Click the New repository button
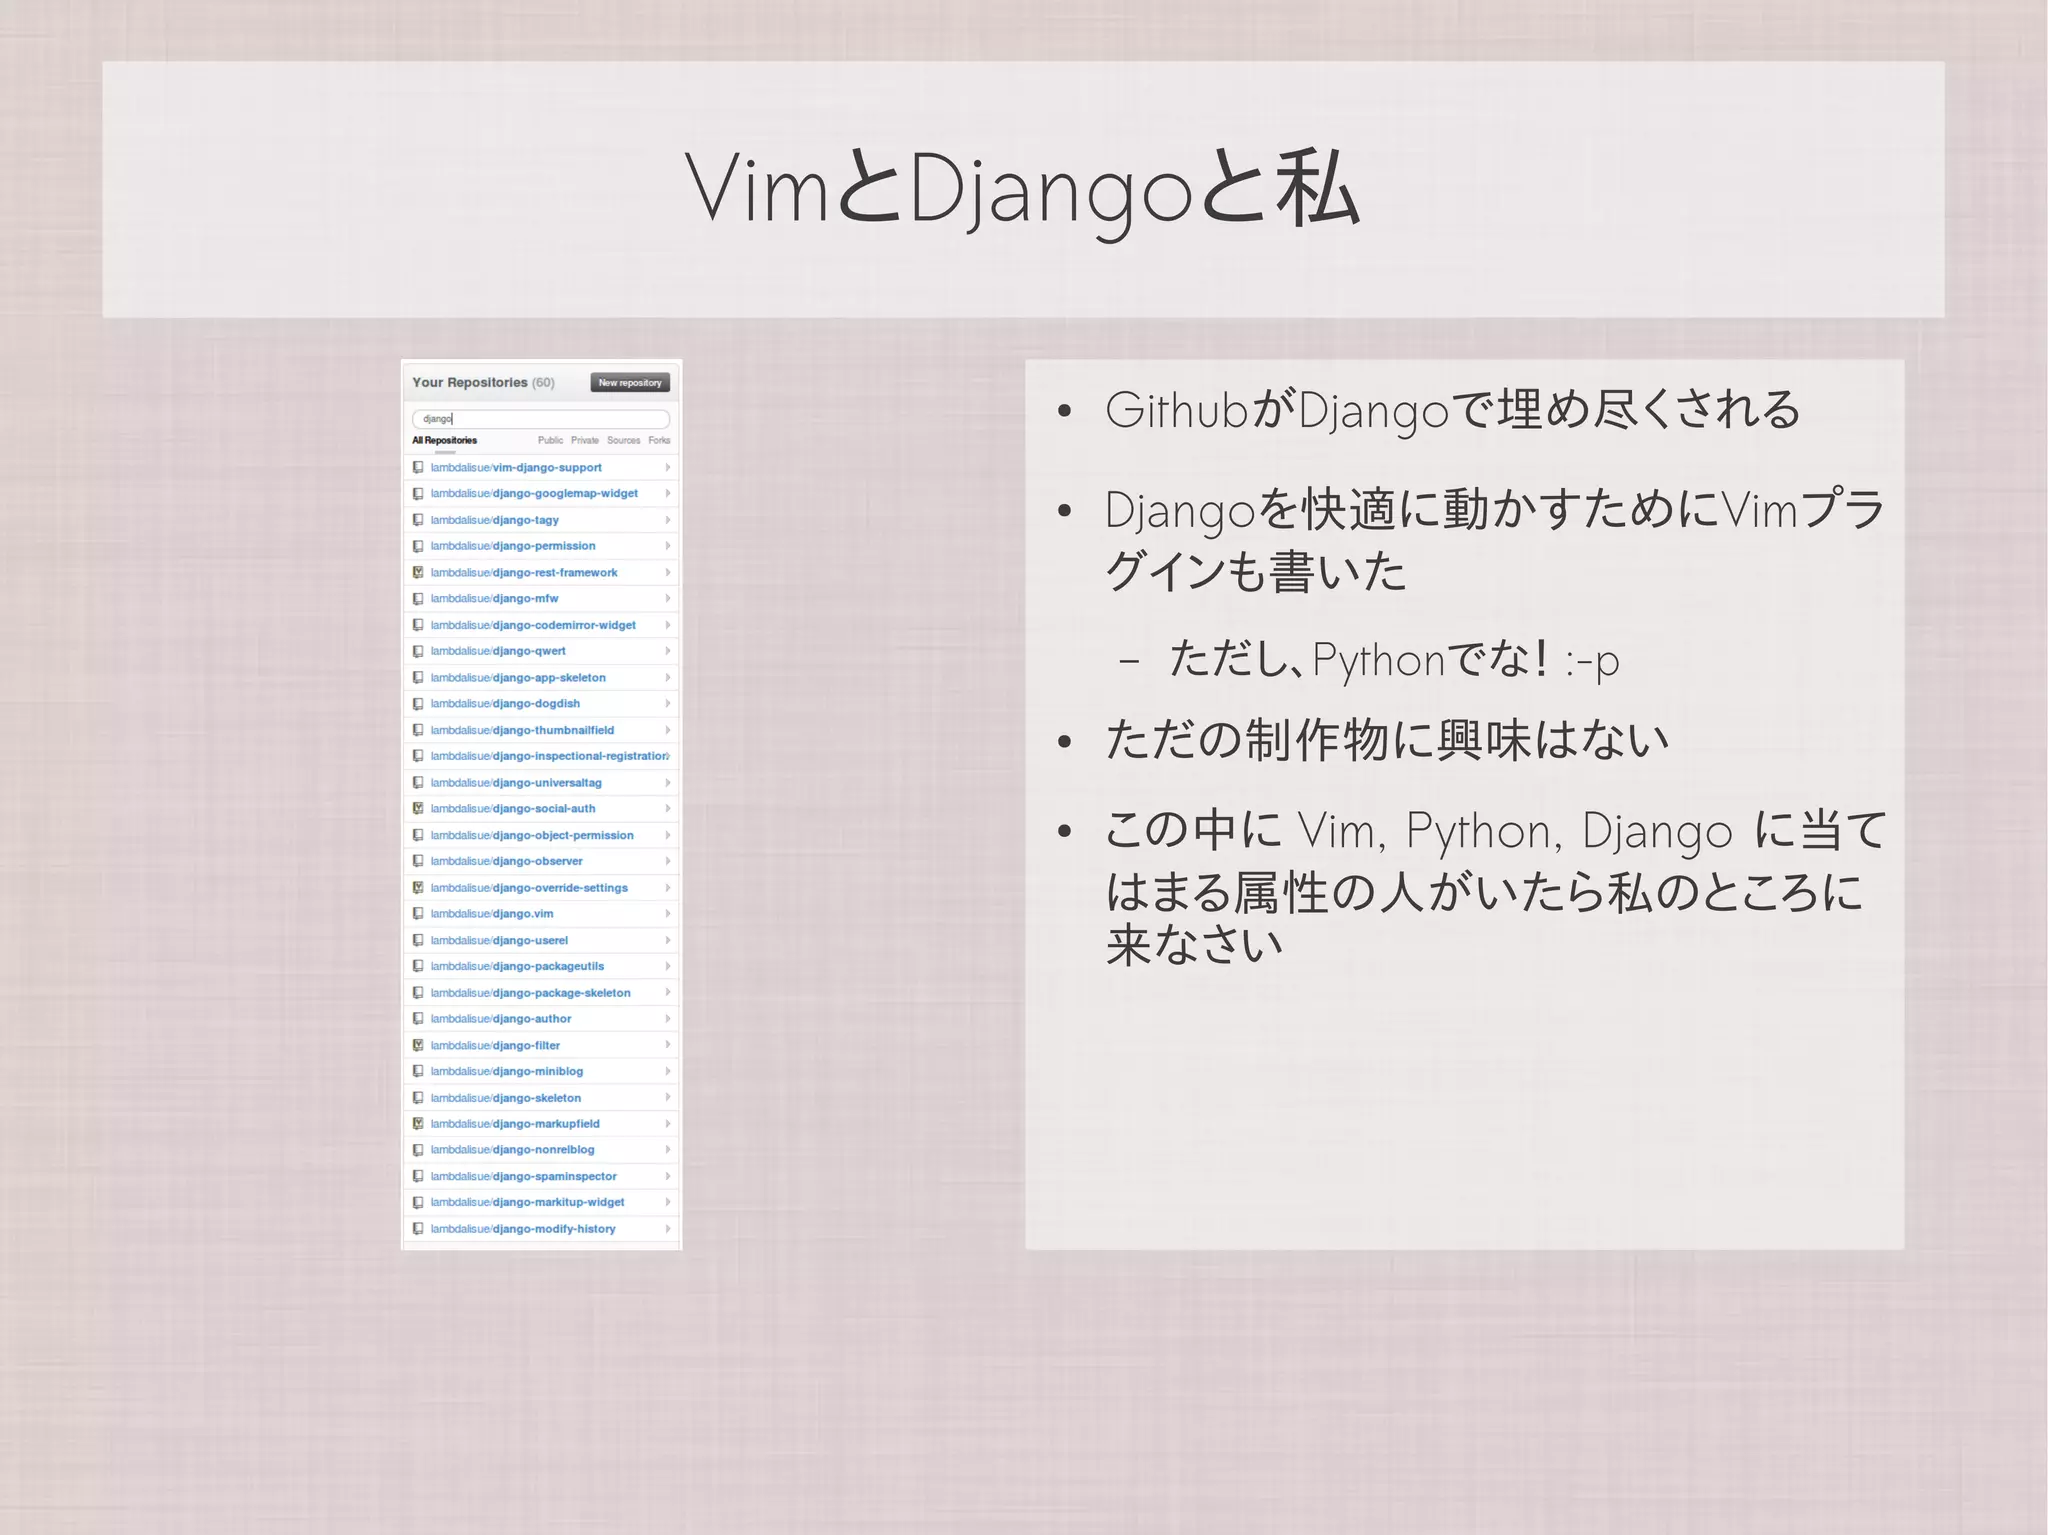The height and width of the screenshot is (1535, 2048). point(630,382)
